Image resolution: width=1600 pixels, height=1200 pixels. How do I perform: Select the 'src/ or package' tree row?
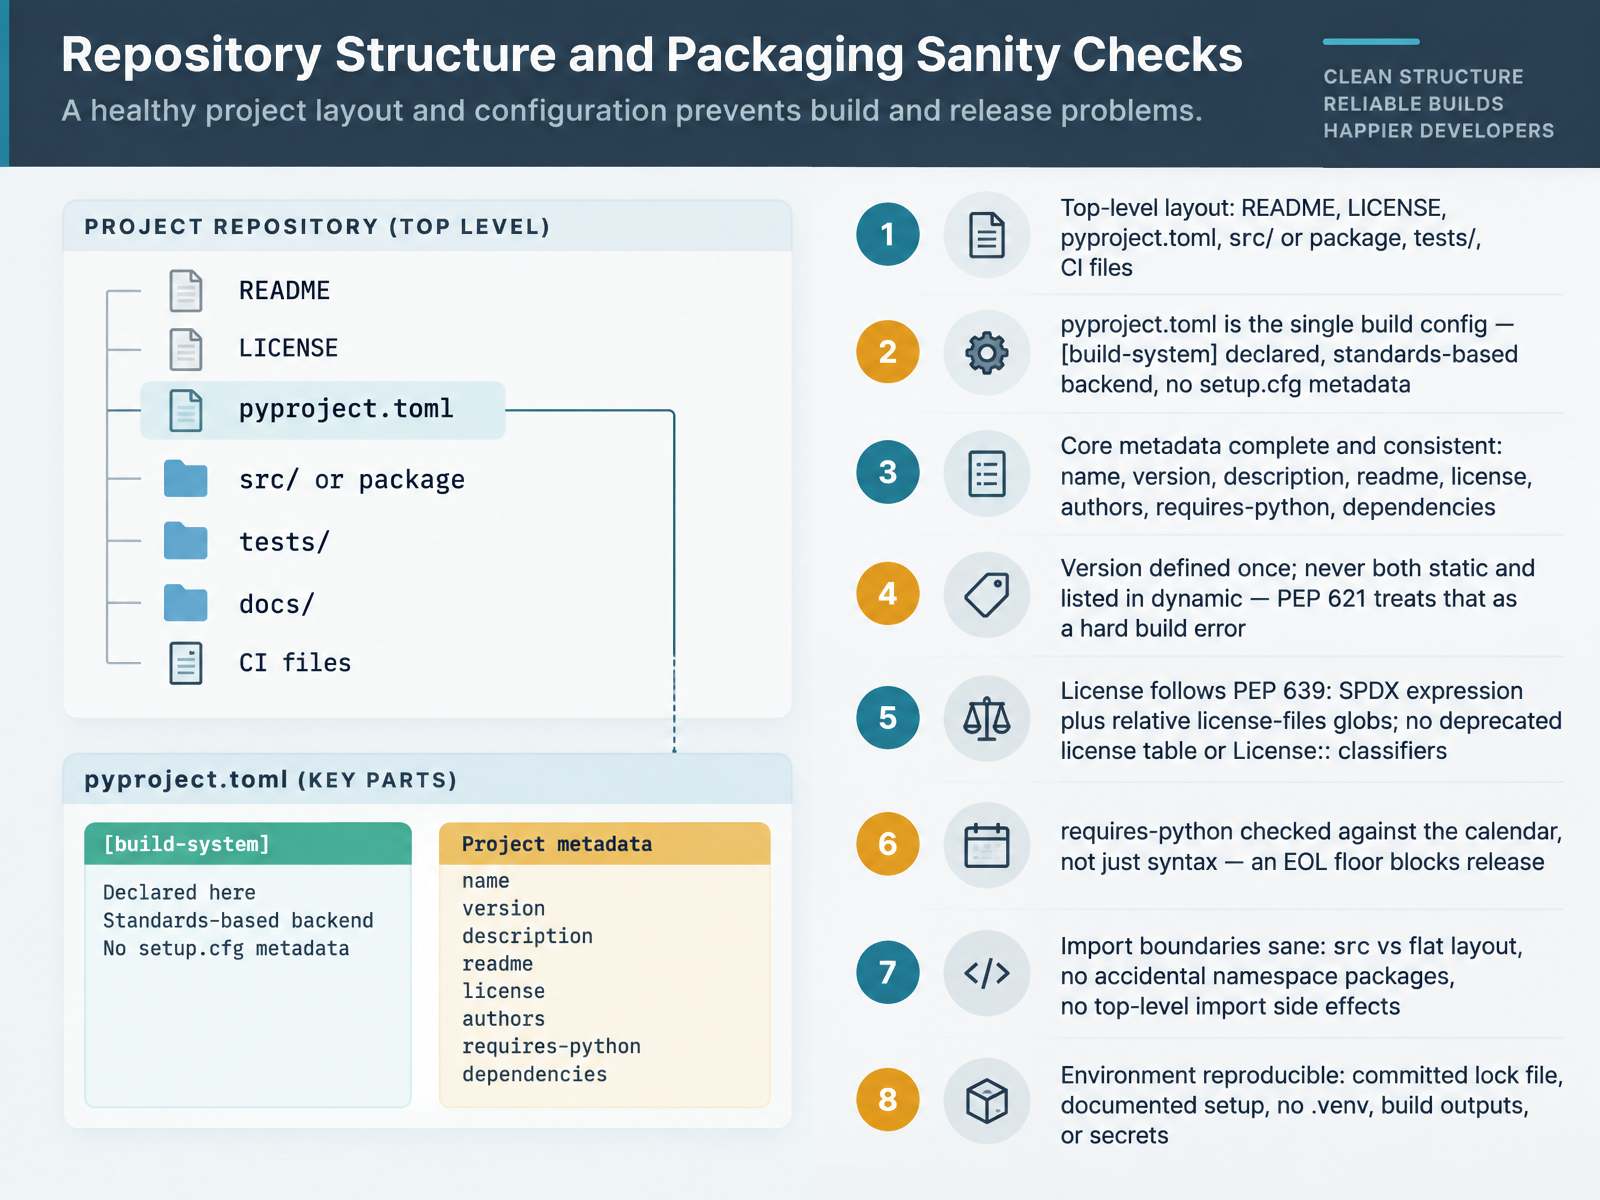point(352,480)
